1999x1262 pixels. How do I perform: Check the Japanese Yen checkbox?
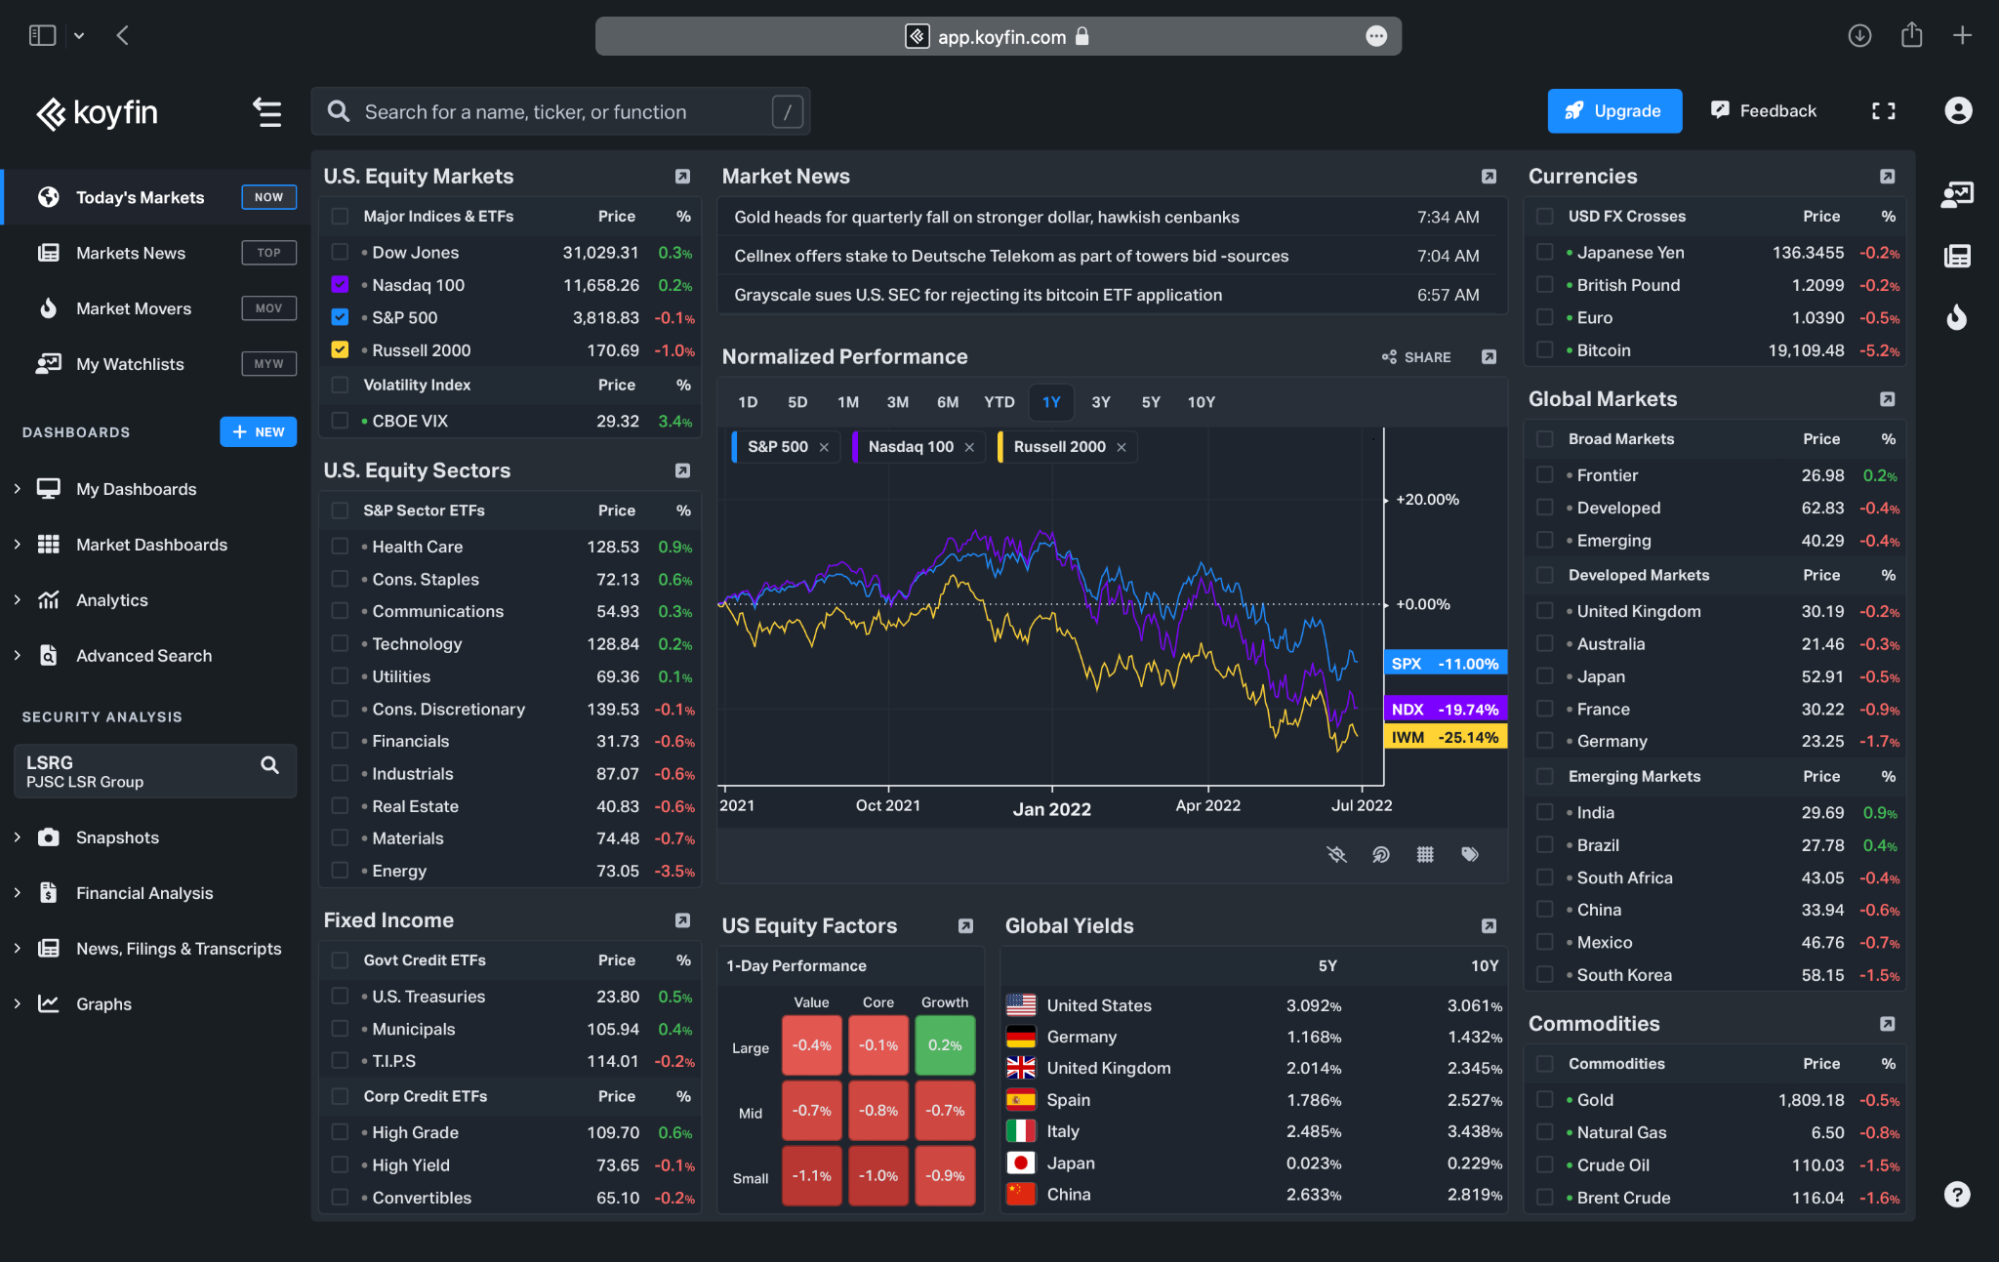click(x=1544, y=252)
